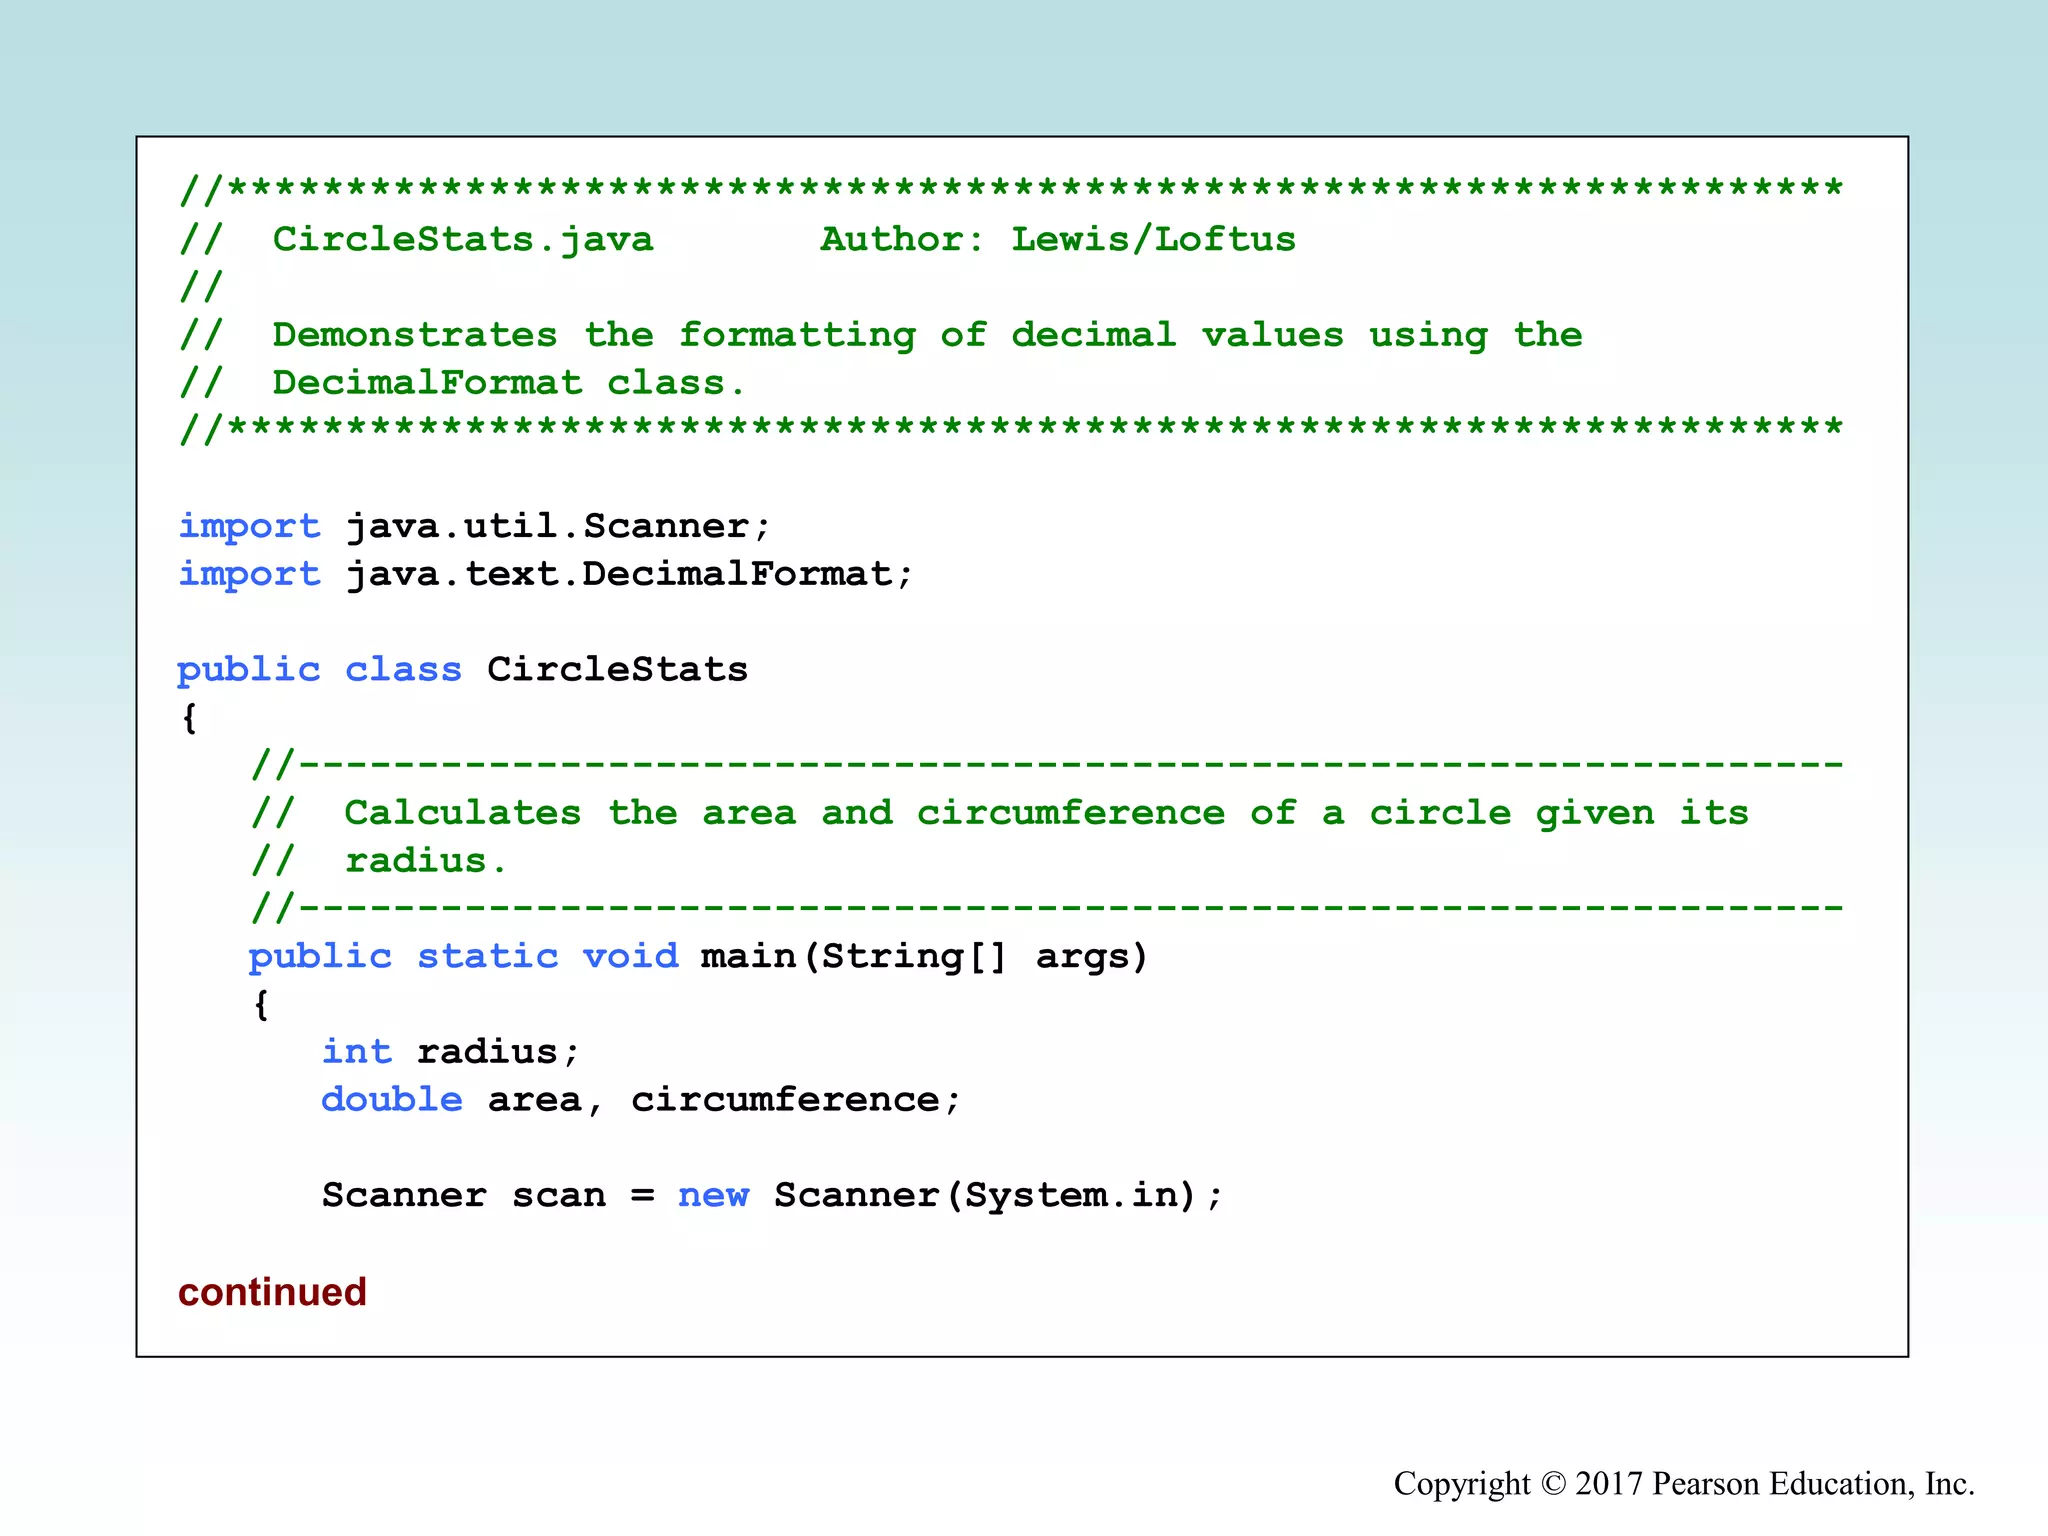Click 'java.util.Scanner;' text

point(558,526)
